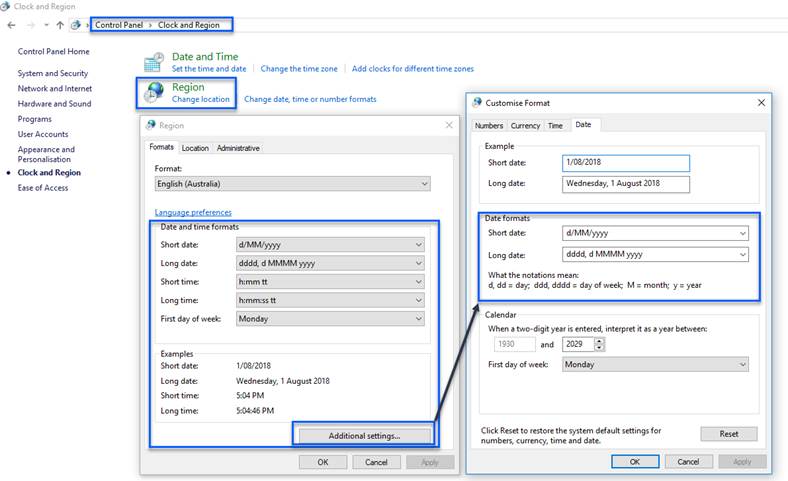Image resolution: width=788 pixels, height=481 pixels.
Task: Open Short date dropdown in the Region dialog
Action: 330,245
